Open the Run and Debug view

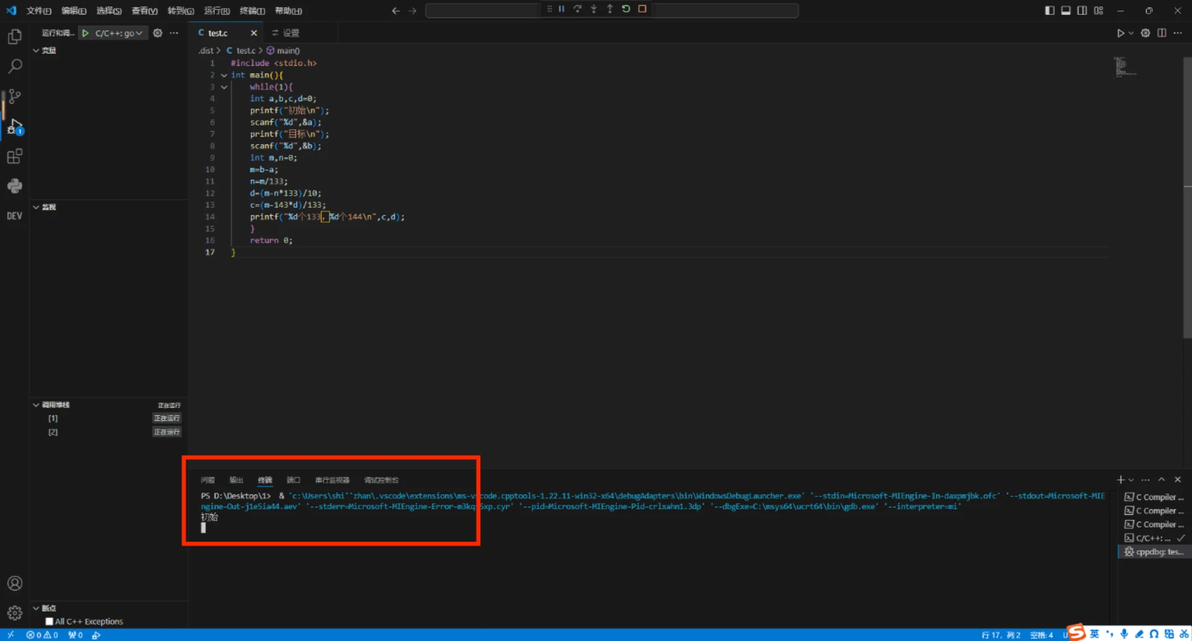(14, 126)
